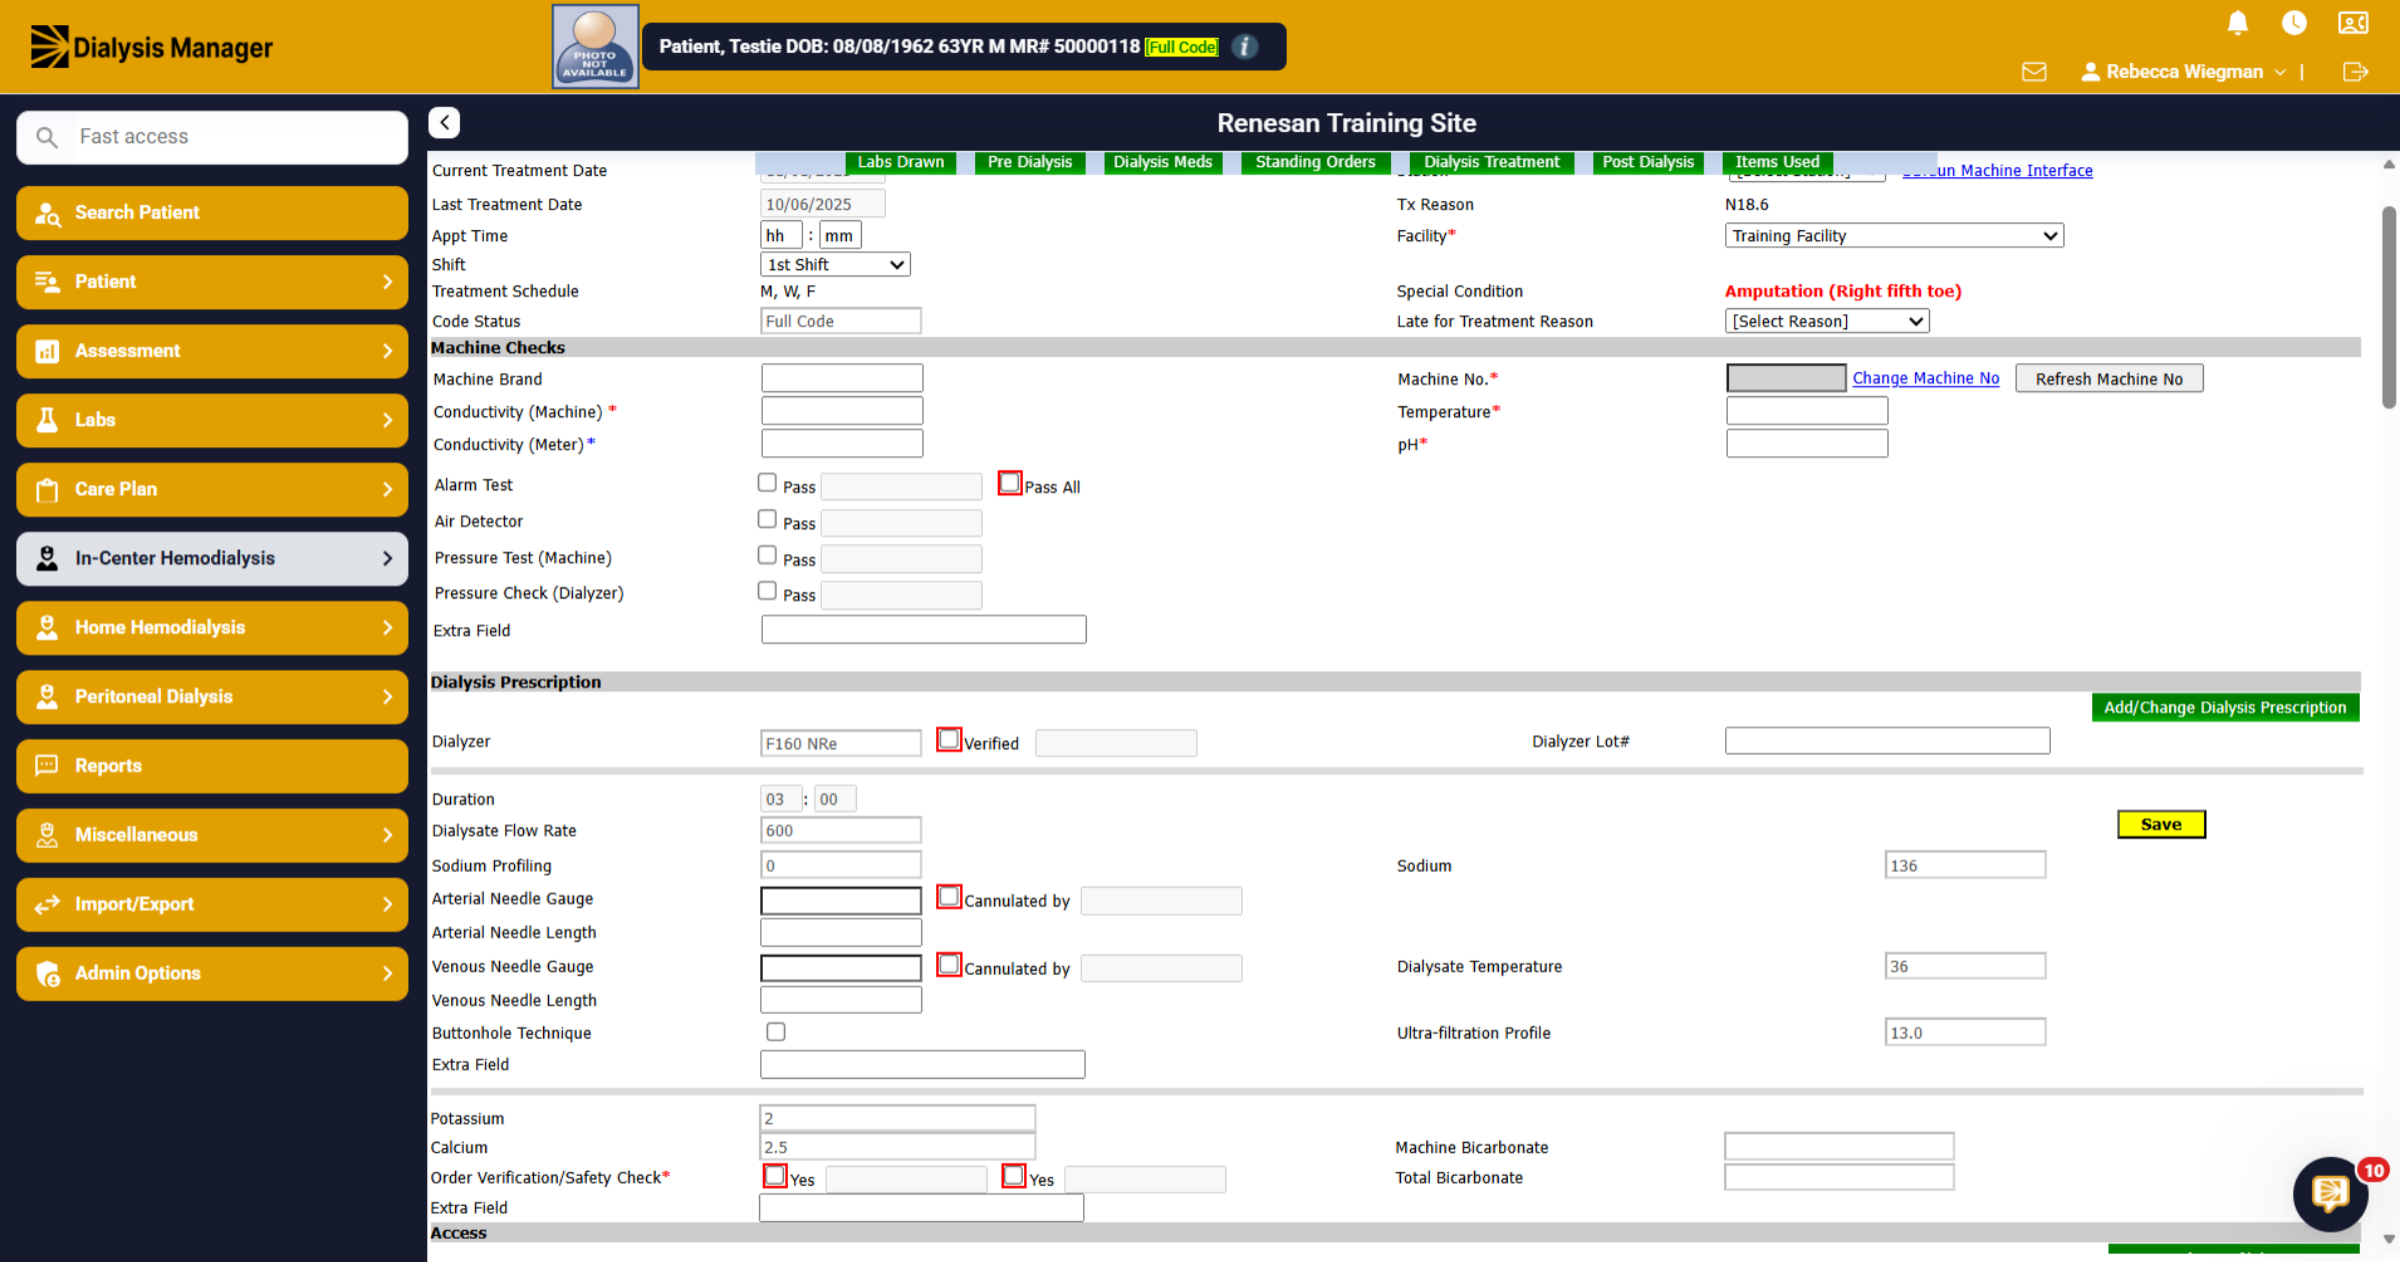The image size is (2400, 1262).
Task: Open the mail envelope icon
Action: [x=2033, y=72]
